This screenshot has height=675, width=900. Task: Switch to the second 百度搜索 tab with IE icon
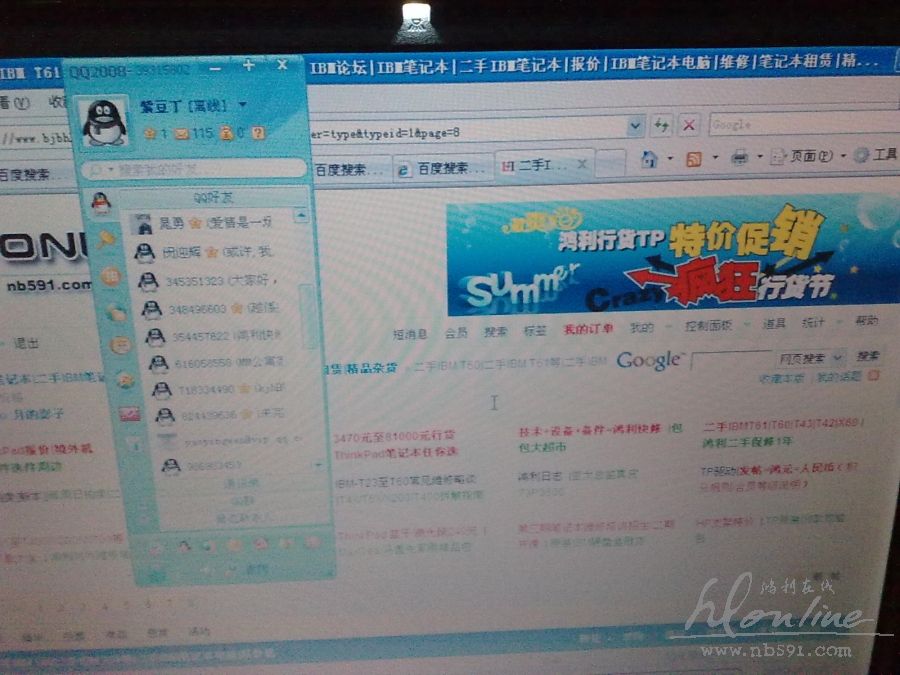coord(442,169)
